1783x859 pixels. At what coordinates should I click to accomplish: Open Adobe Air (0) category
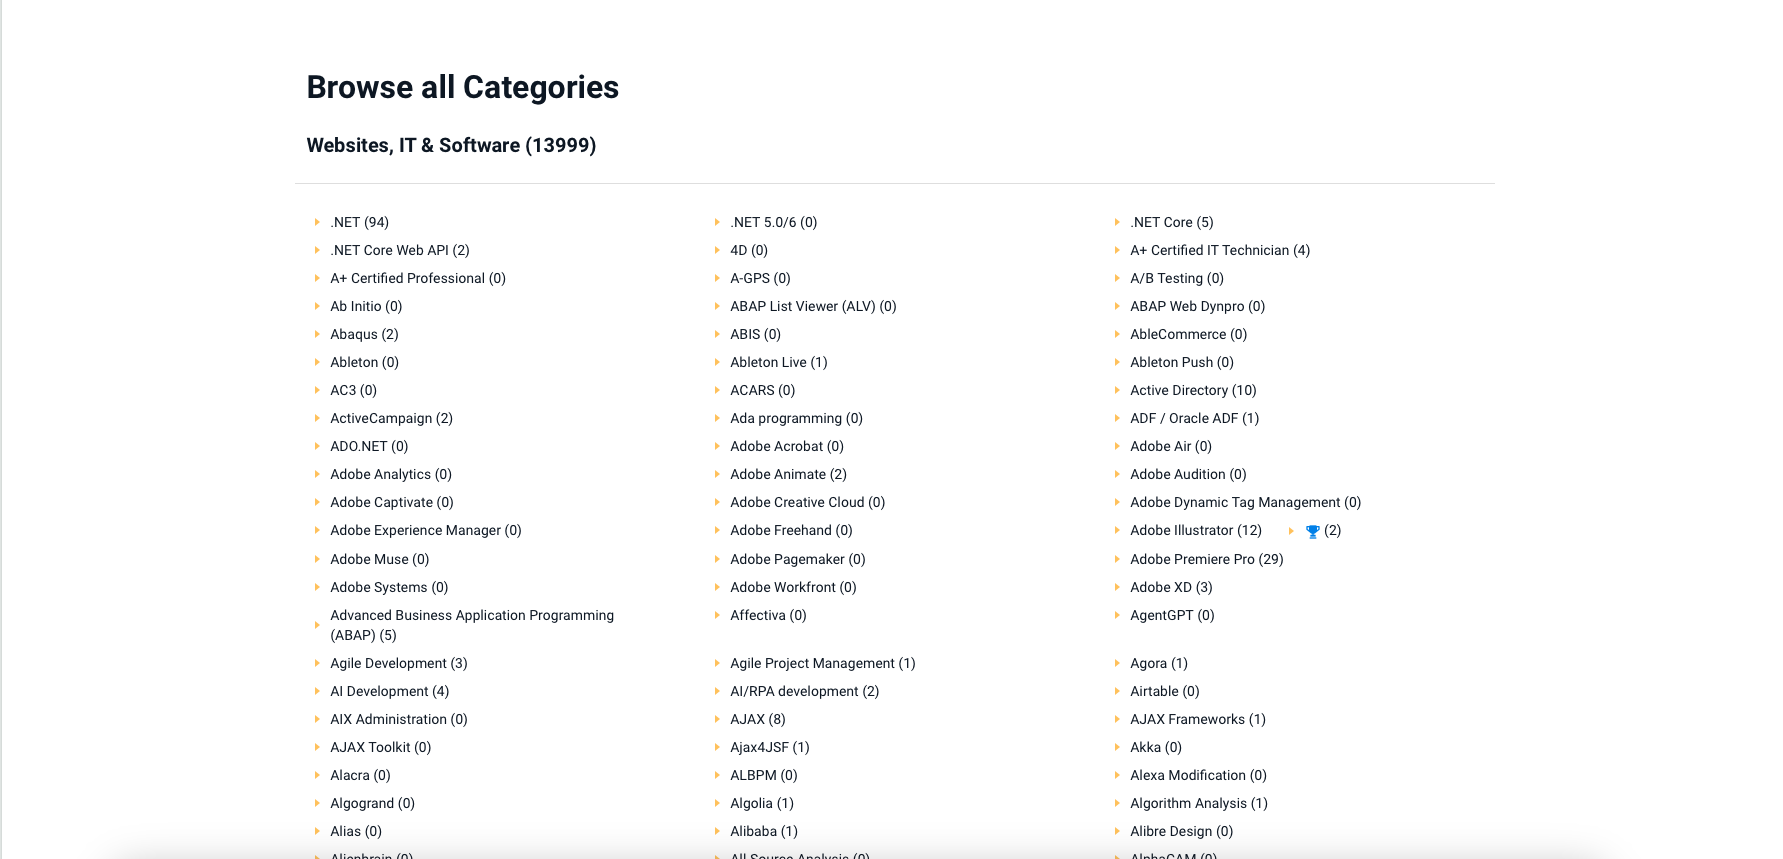[1170, 446]
